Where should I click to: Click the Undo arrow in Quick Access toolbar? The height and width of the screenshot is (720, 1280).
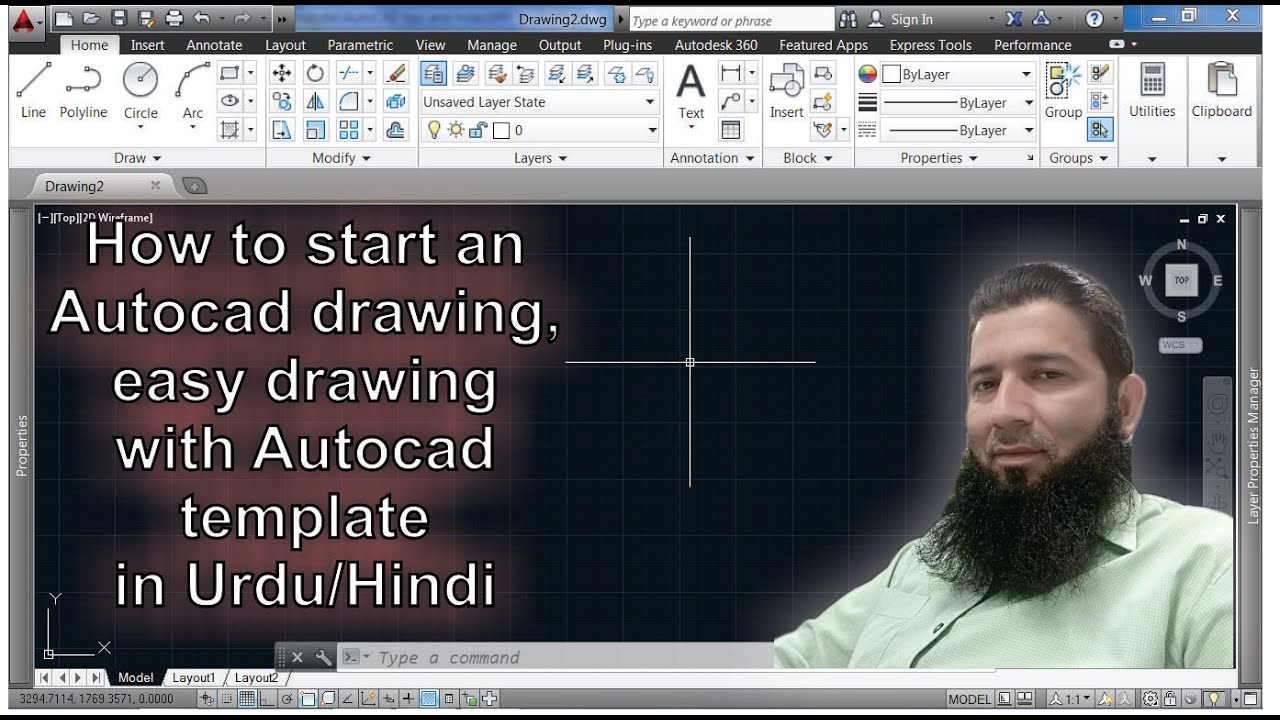point(201,19)
